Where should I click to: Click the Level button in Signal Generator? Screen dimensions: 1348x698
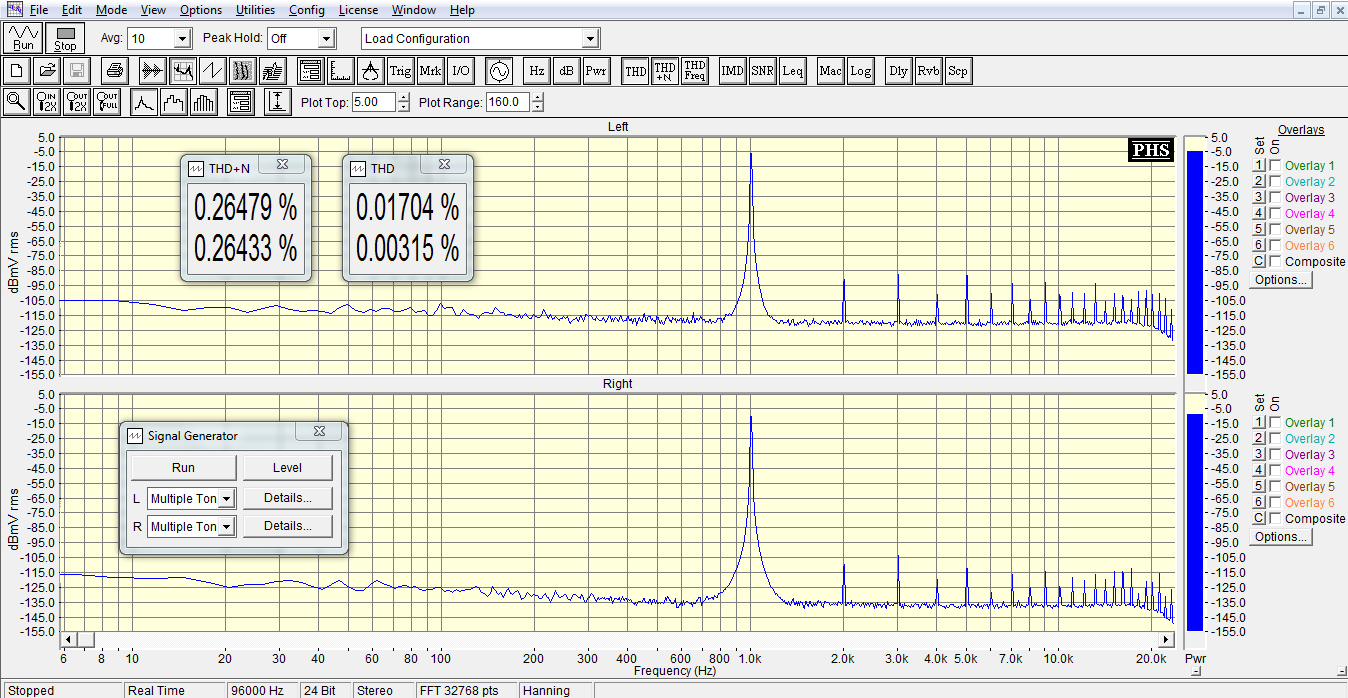coord(287,468)
